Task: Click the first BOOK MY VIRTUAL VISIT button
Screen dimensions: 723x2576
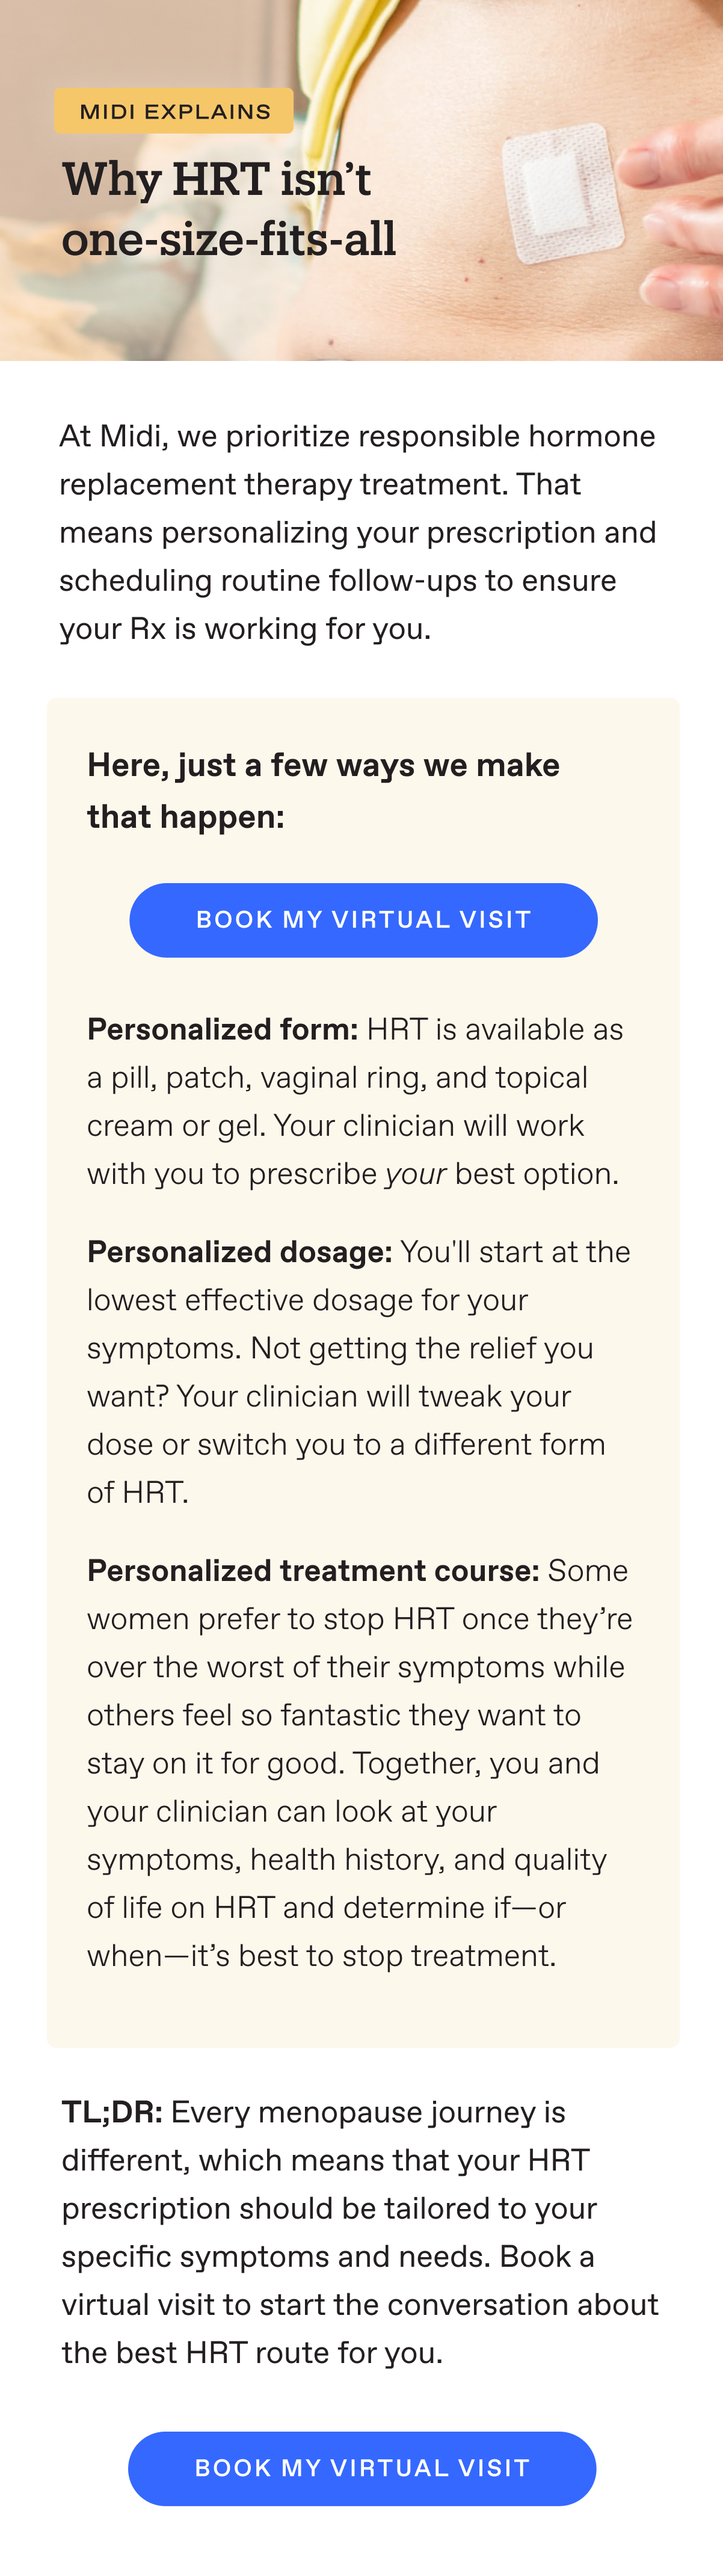Action: click(363, 920)
